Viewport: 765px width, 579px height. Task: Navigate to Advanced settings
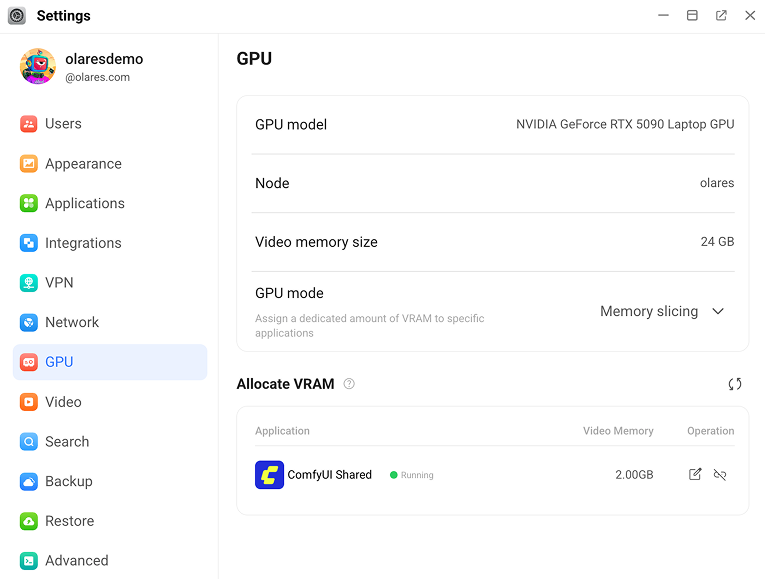coord(76,561)
